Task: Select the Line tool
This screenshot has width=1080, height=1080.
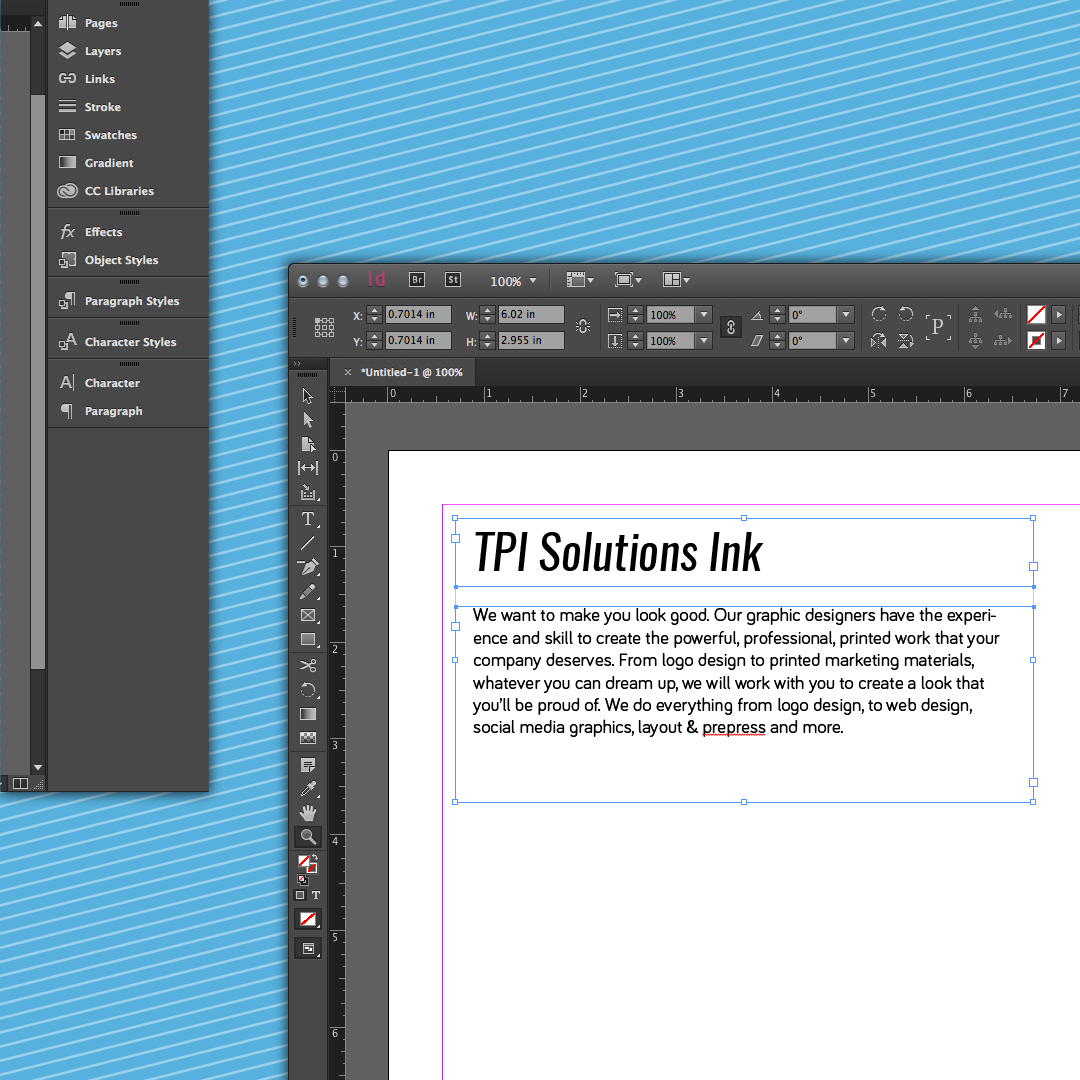Action: (307, 543)
